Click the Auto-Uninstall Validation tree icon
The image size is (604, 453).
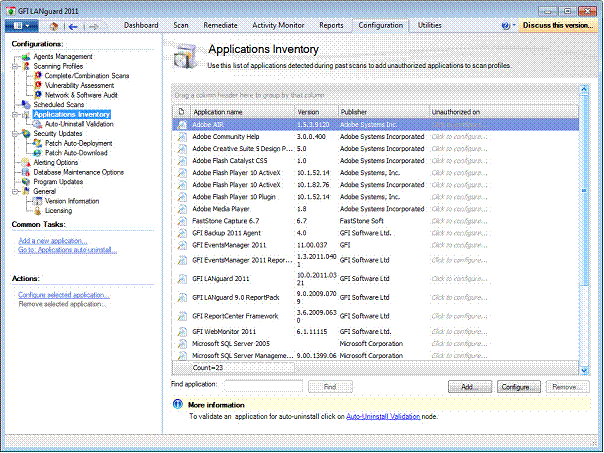(x=37, y=124)
